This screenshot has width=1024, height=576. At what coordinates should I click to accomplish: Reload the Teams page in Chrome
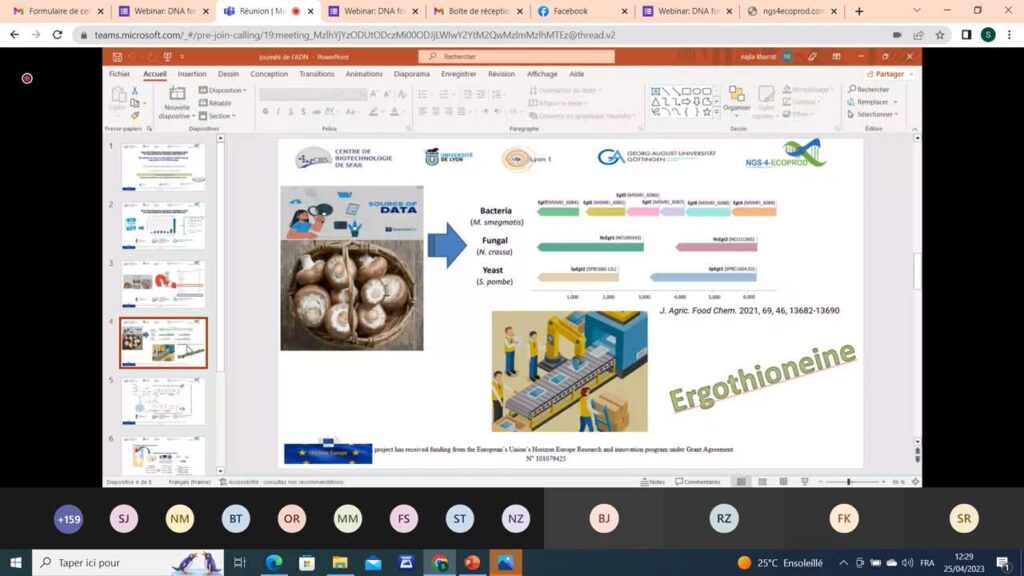(58, 34)
